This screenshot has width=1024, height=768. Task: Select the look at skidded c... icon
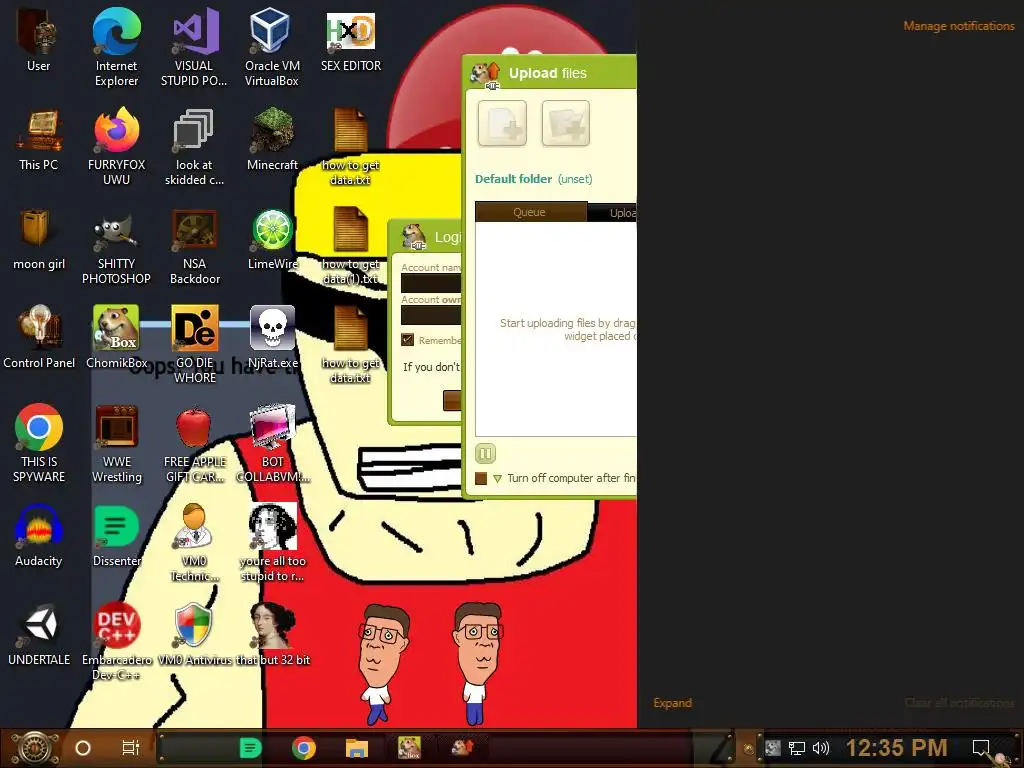pyautogui.click(x=194, y=146)
